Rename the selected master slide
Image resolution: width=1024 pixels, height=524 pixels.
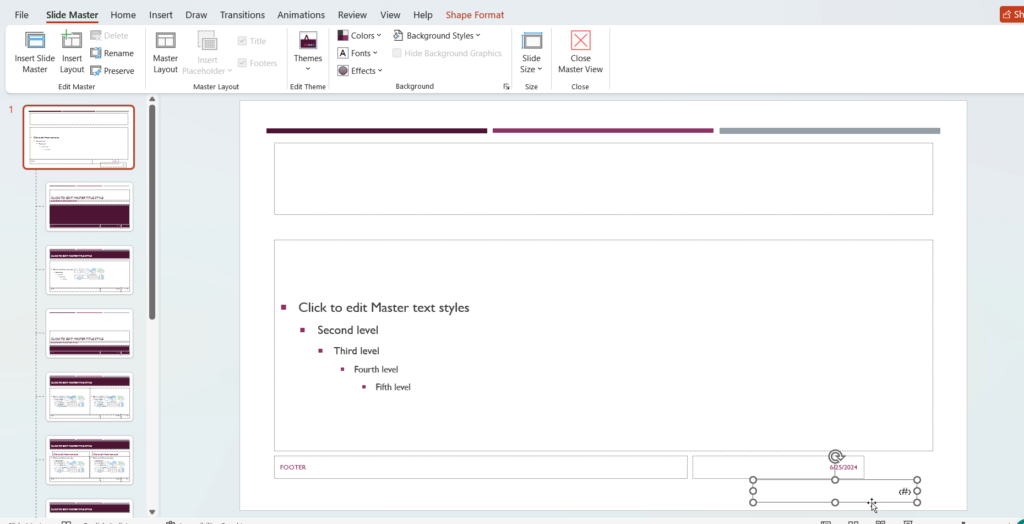pyautogui.click(x=111, y=53)
